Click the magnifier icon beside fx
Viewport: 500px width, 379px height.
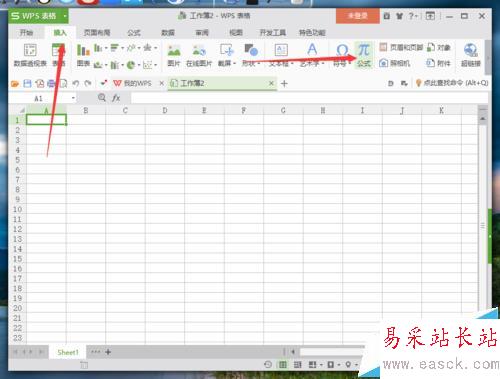tap(102, 98)
